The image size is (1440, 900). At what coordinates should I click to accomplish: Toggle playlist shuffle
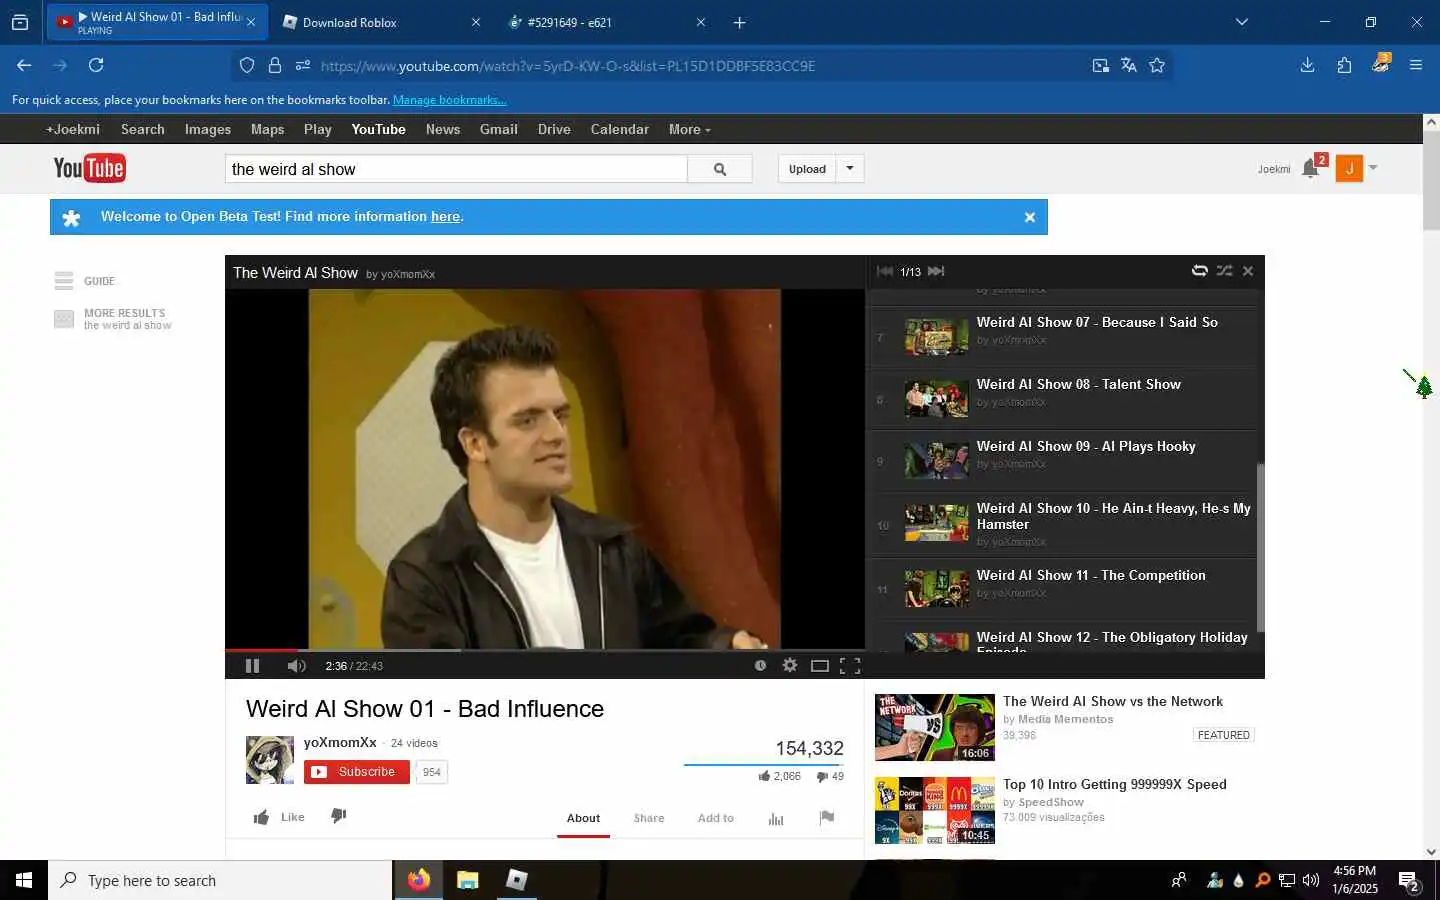click(1224, 271)
